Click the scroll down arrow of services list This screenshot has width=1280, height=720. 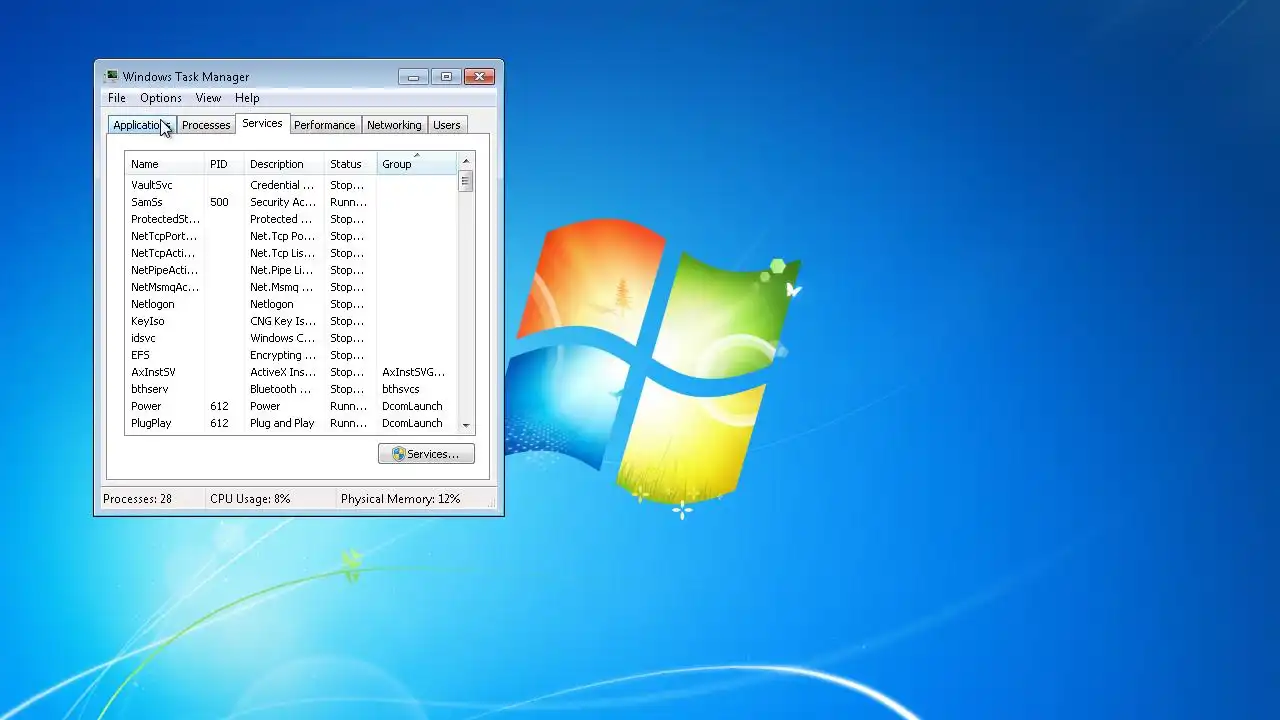pyautogui.click(x=466, y=426)
